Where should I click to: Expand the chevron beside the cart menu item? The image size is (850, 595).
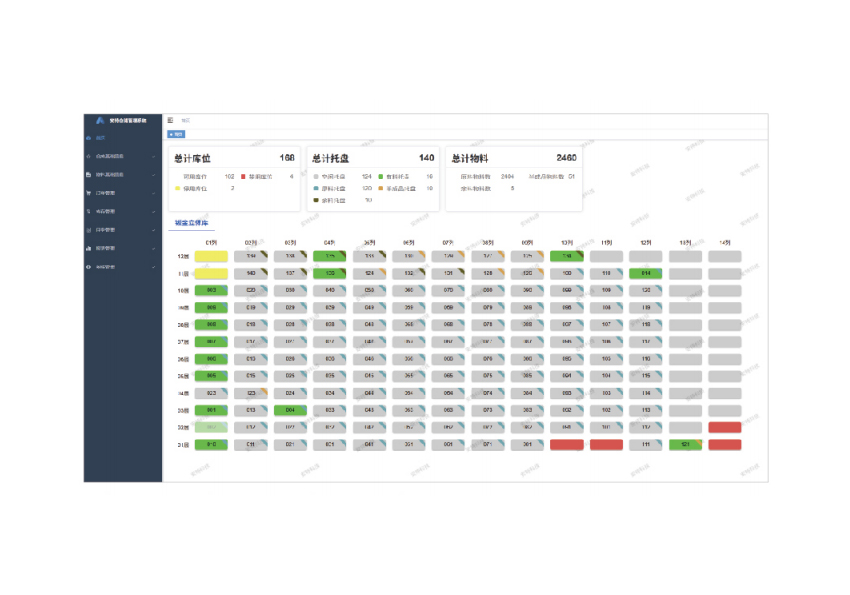click(153, 193)
